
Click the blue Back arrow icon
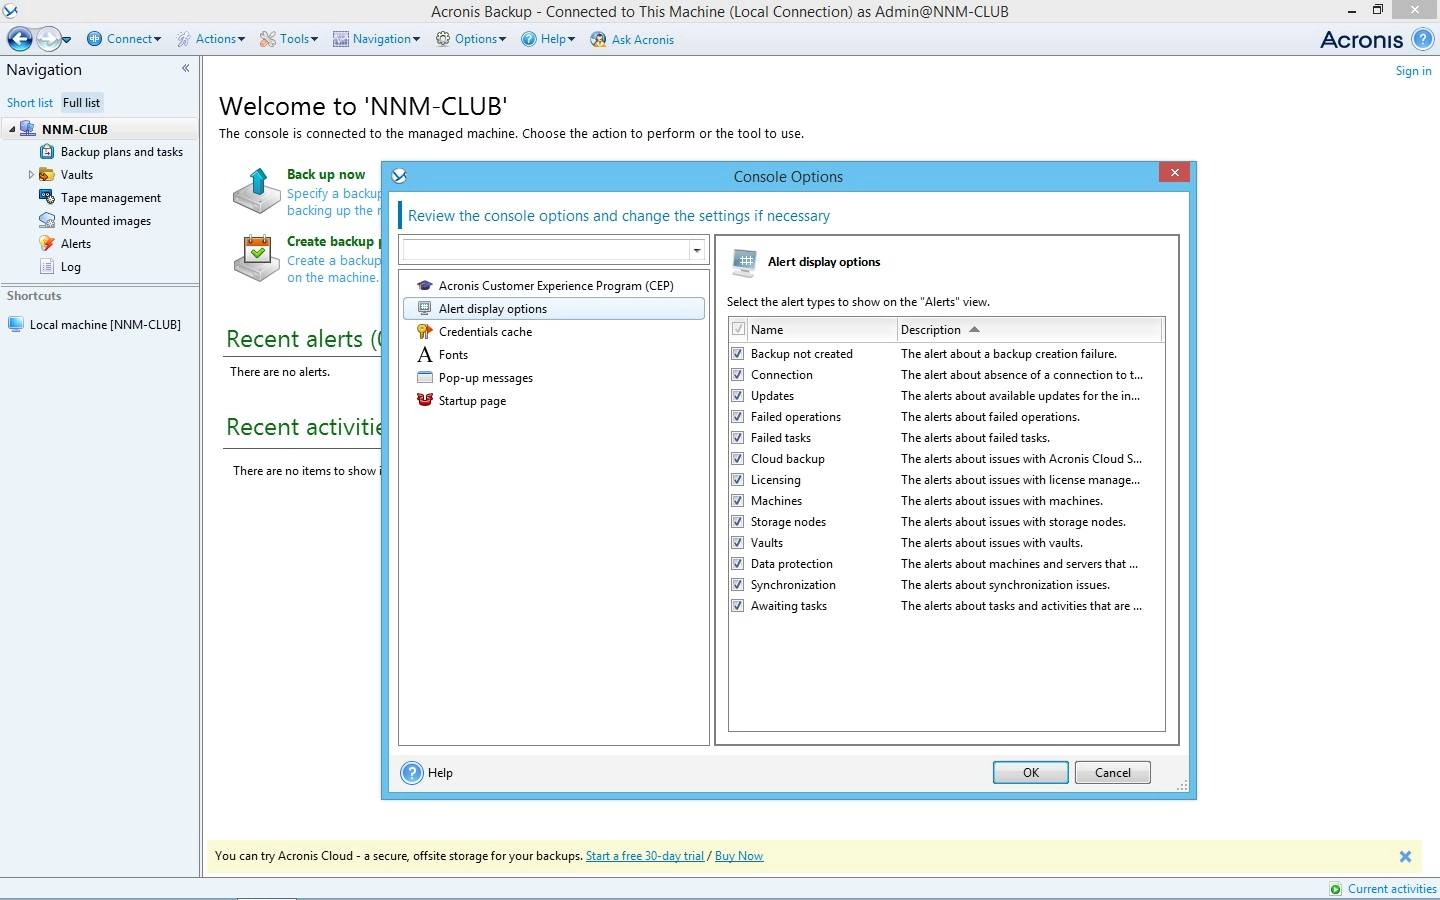[19, 39]
